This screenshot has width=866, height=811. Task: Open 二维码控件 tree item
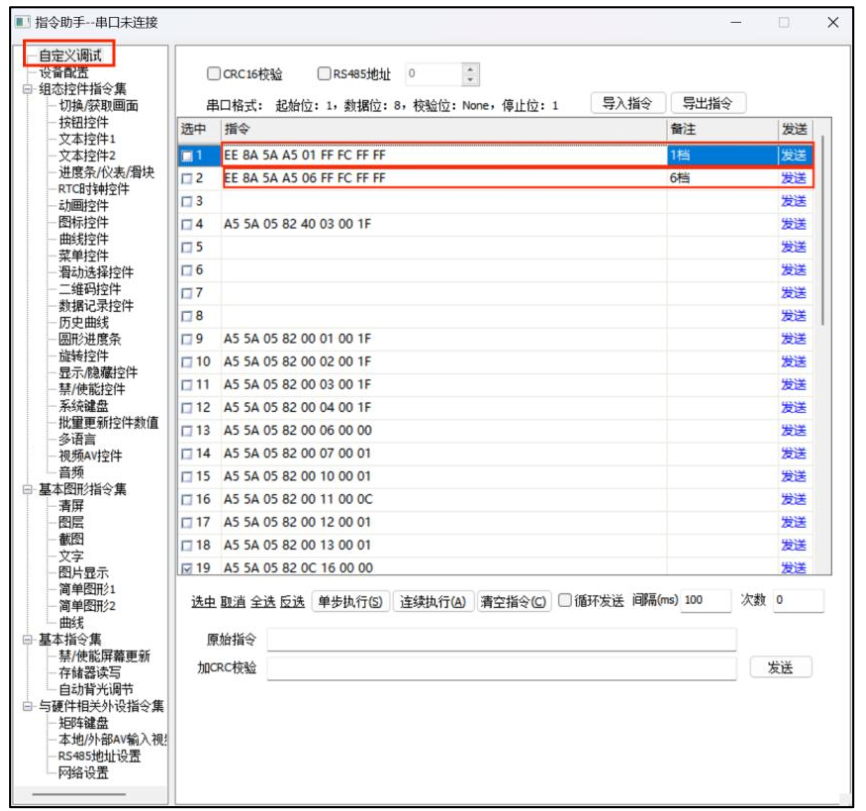(90, 289)
